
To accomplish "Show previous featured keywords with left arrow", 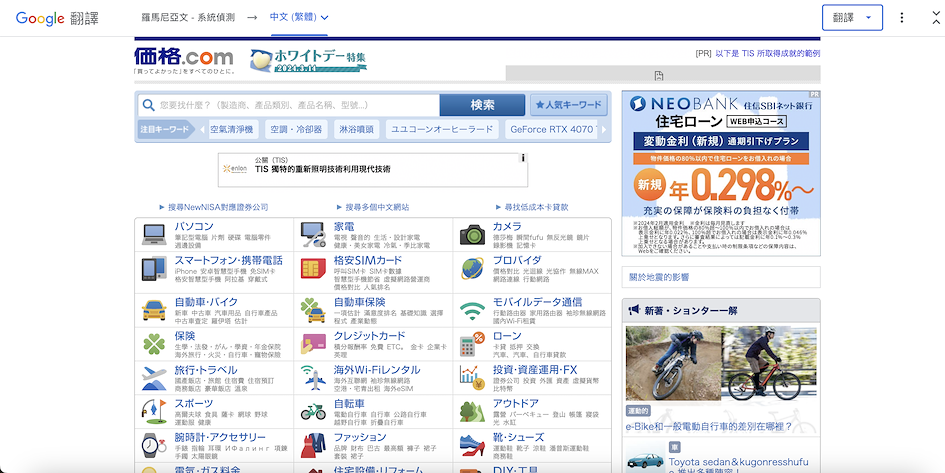I will (x=202, y=129).
